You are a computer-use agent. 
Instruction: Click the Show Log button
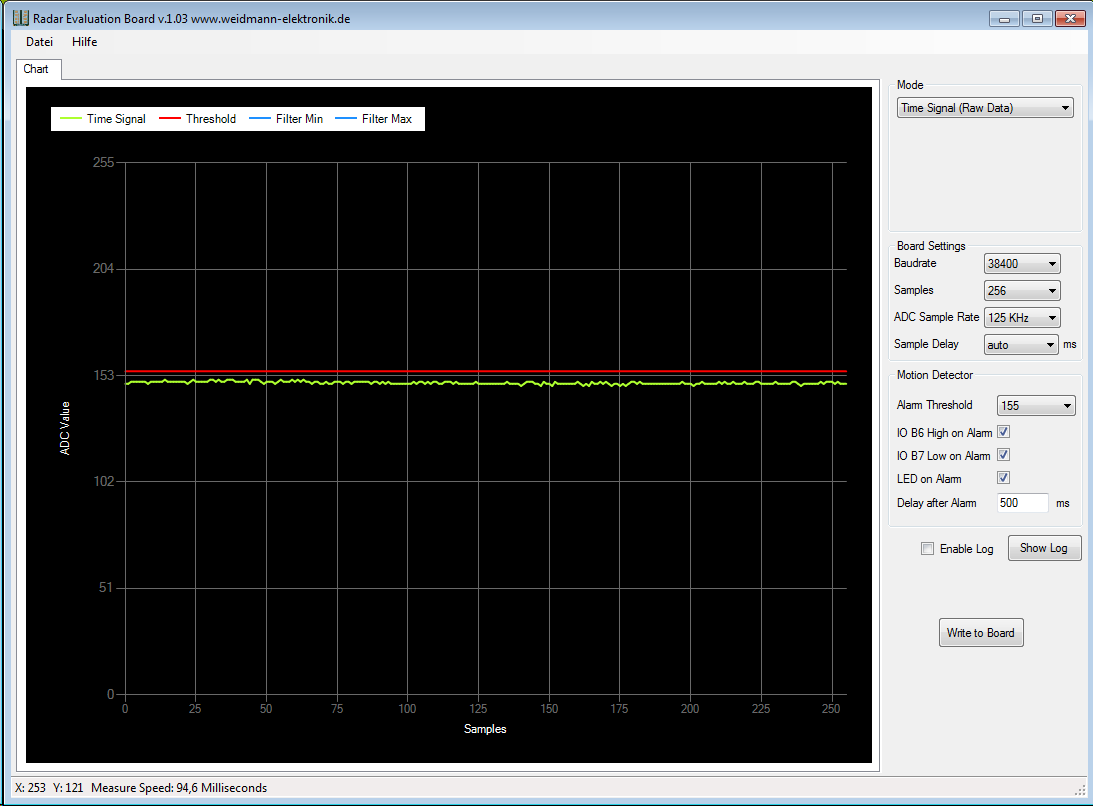tap(1044, 548)
